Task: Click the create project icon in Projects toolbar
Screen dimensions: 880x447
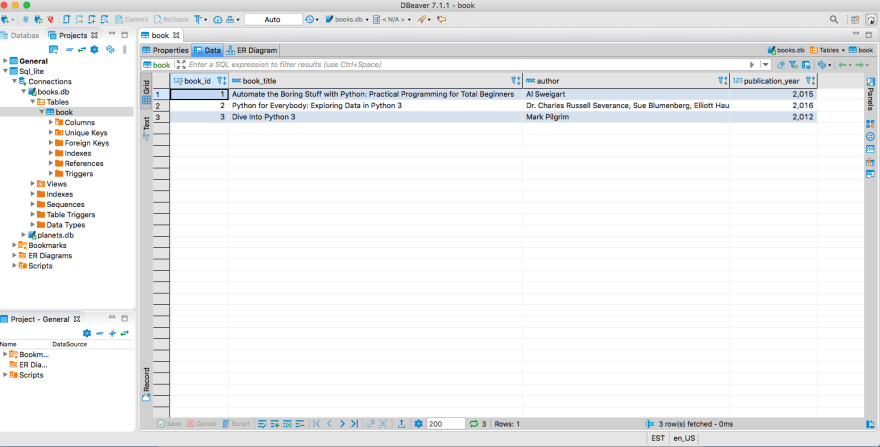Action: [x=53, y=49]
